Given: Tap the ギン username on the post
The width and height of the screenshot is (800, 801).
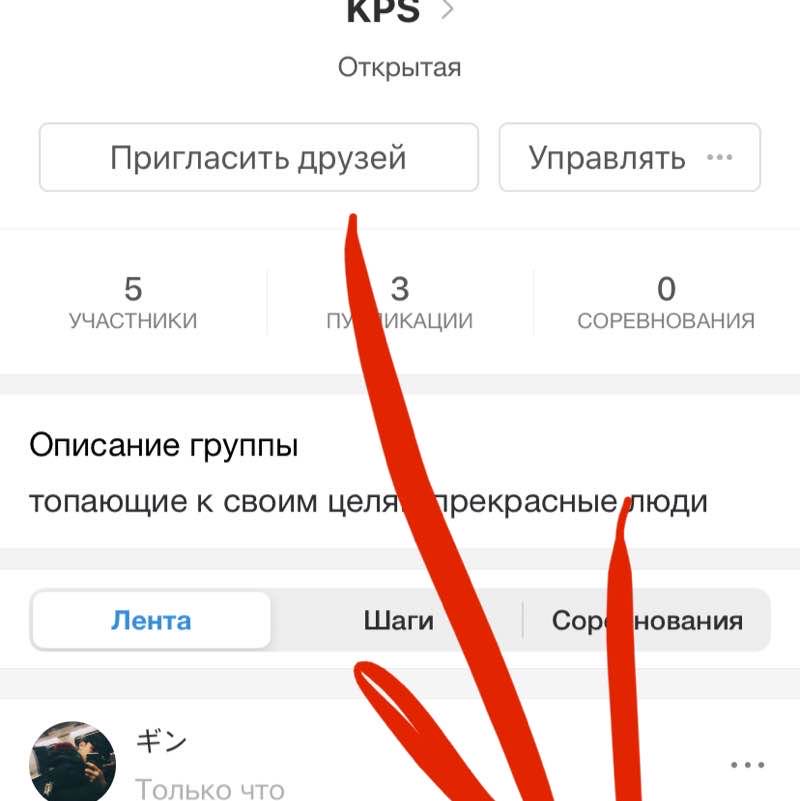Looking at the screenshot, I should [161, 741].
